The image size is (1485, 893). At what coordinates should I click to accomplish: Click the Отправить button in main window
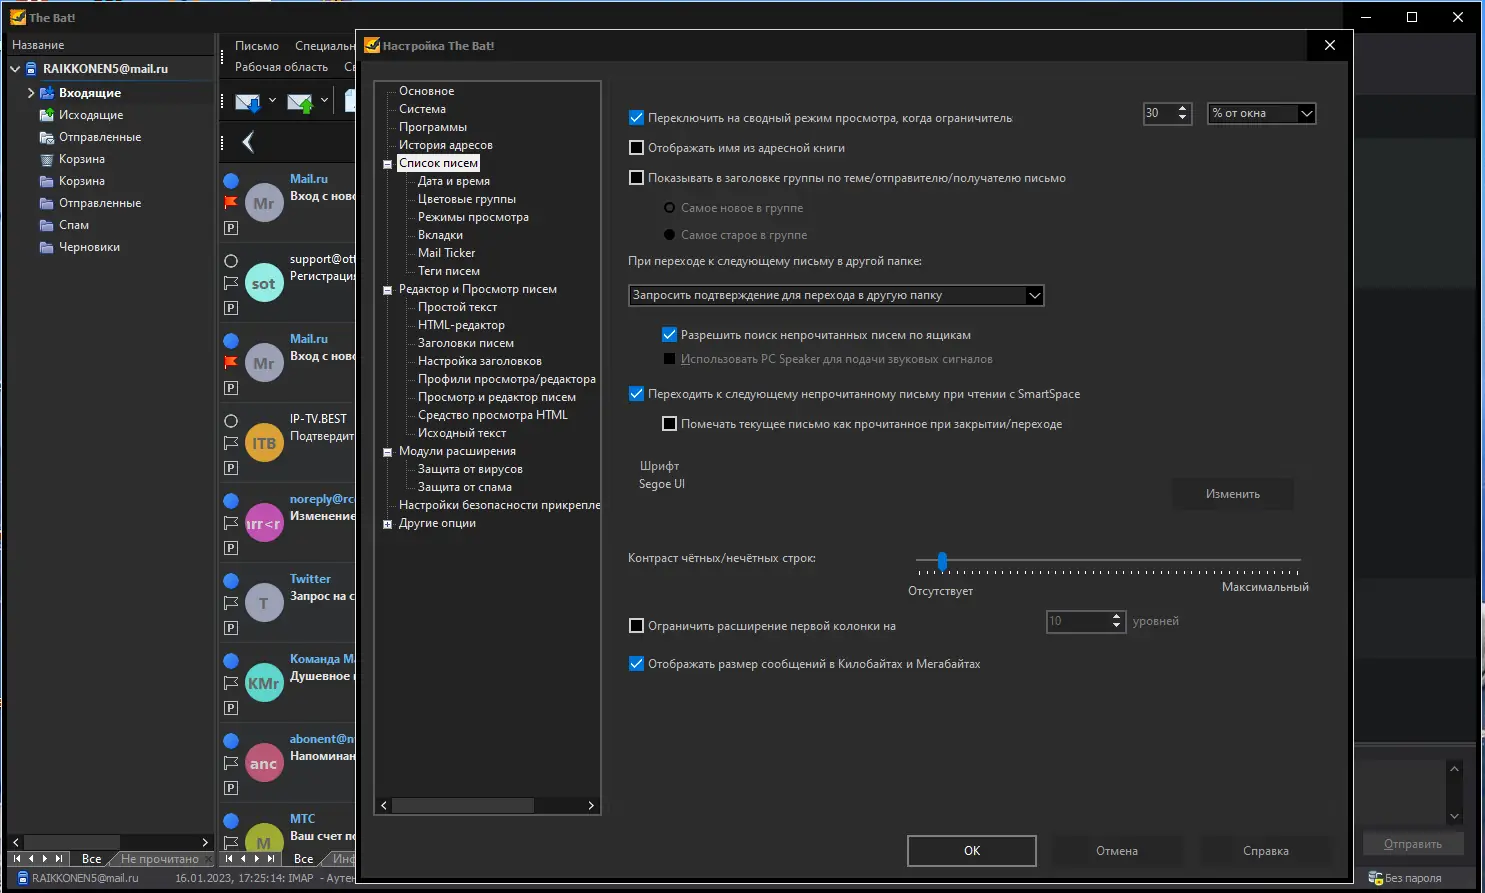coord(1413,844)
